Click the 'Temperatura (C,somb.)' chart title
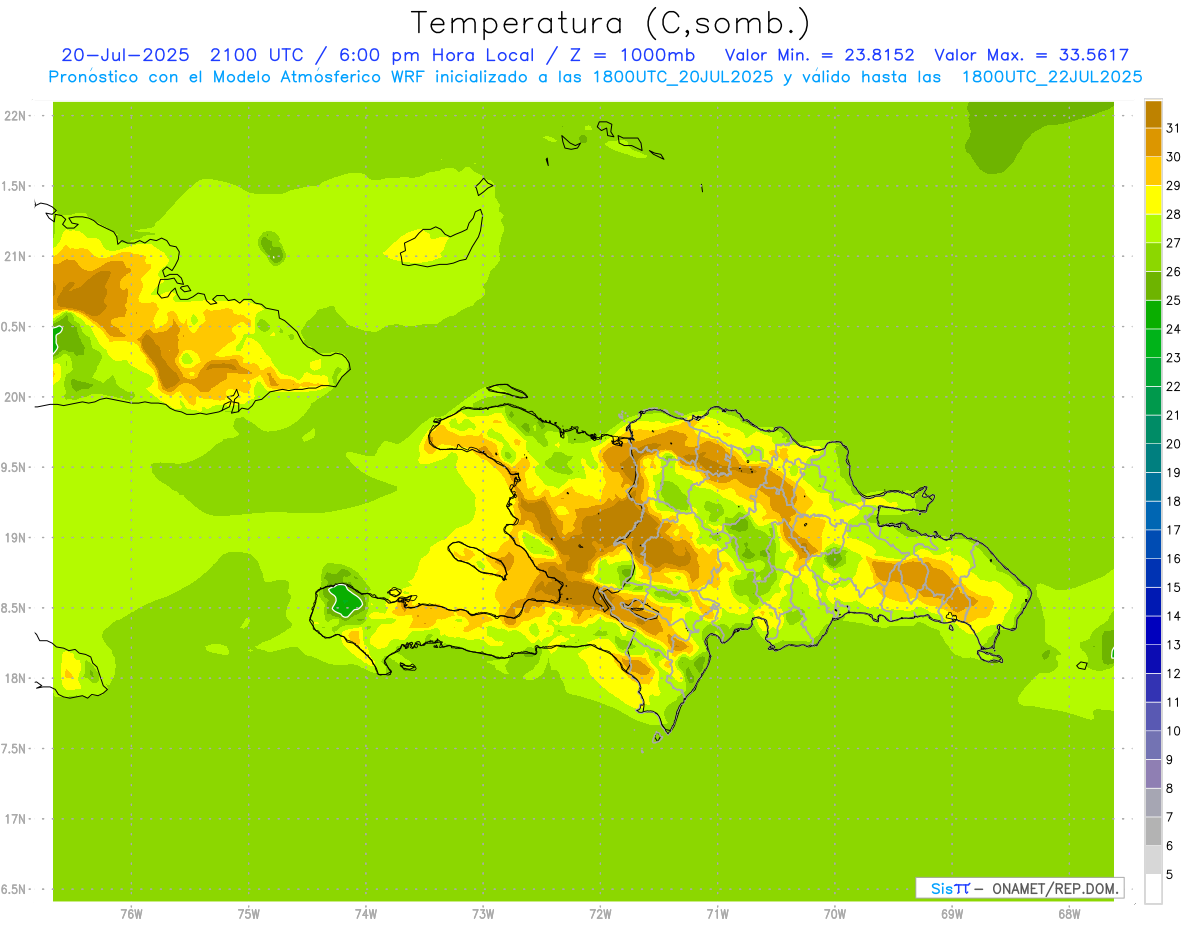 [x=611, y=23]
